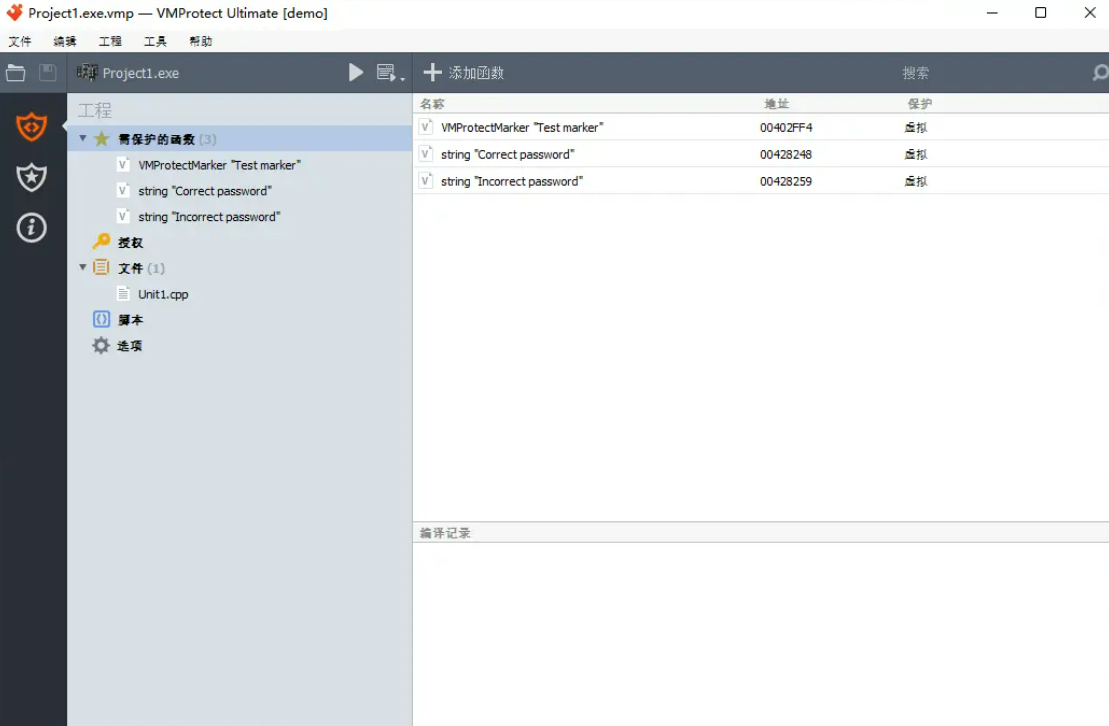Click the save project disk icon

click(x=47, y=72)
